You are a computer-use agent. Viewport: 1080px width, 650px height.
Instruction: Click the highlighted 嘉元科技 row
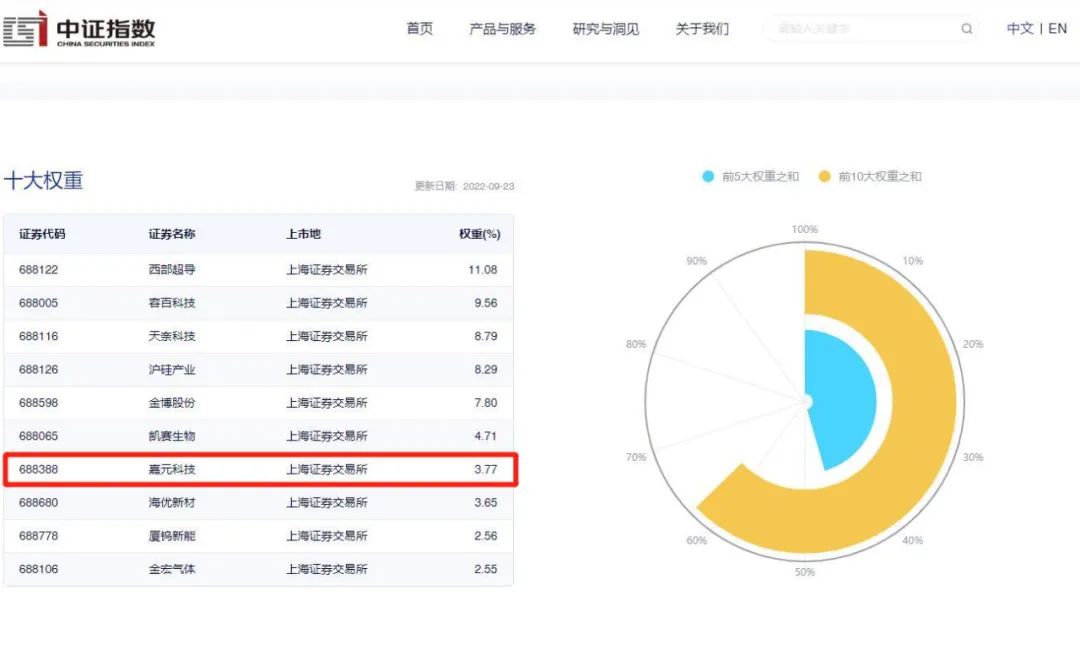[258, 469]
